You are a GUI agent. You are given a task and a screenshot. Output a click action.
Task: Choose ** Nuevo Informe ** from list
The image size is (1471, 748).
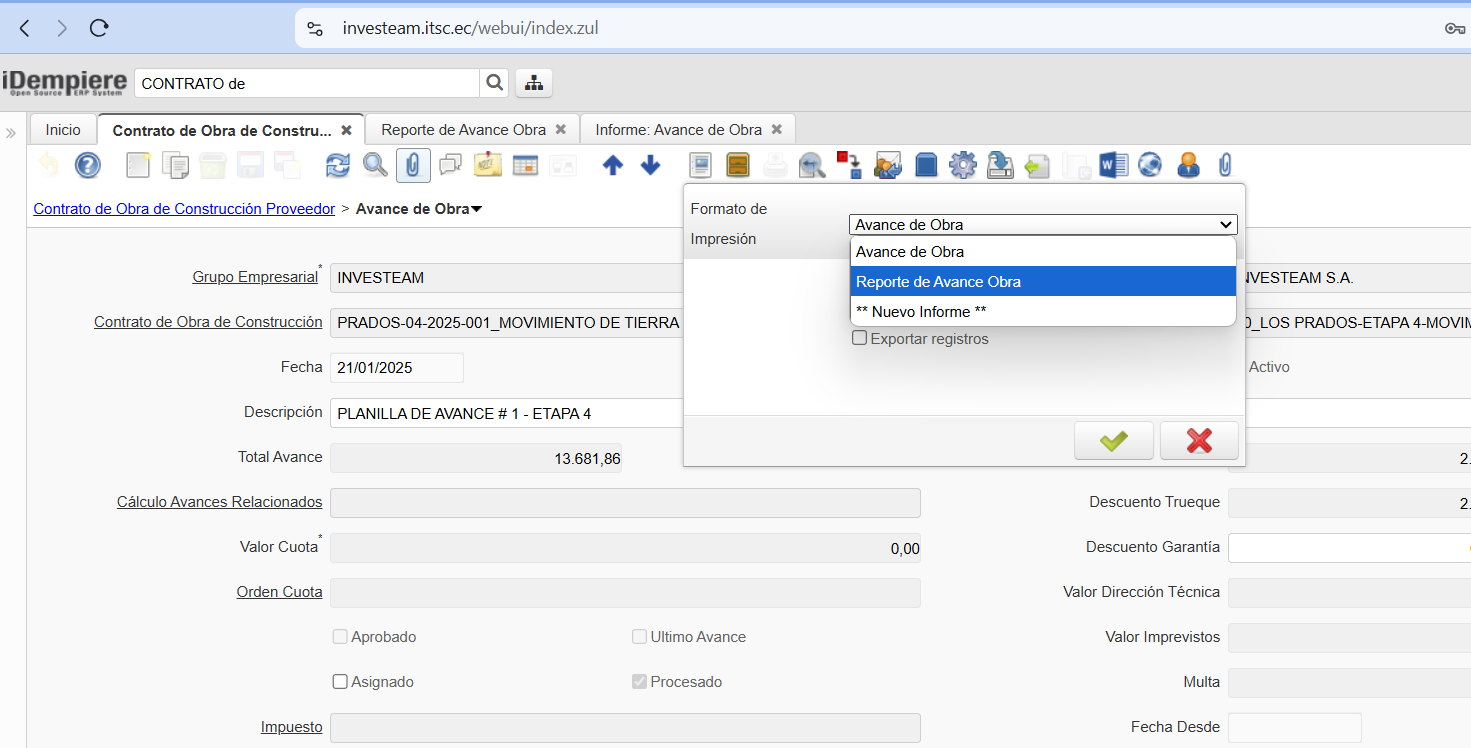click(x=1042, y=312)
